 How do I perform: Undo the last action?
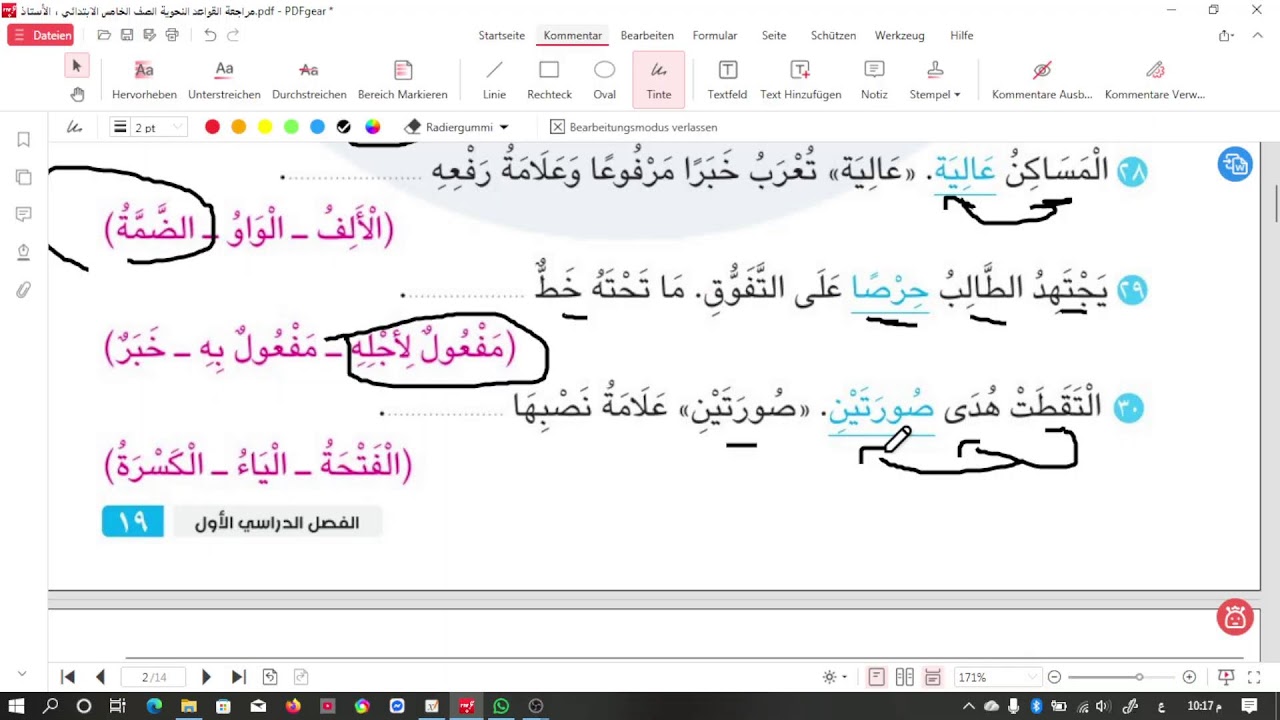point(210,35)
